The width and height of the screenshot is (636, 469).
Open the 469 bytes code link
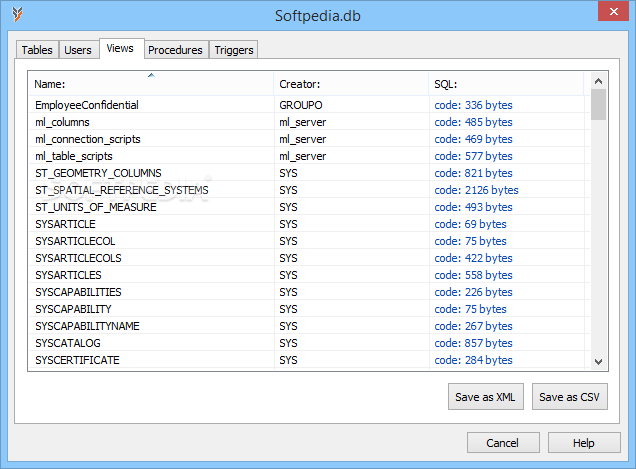point(473,139)
